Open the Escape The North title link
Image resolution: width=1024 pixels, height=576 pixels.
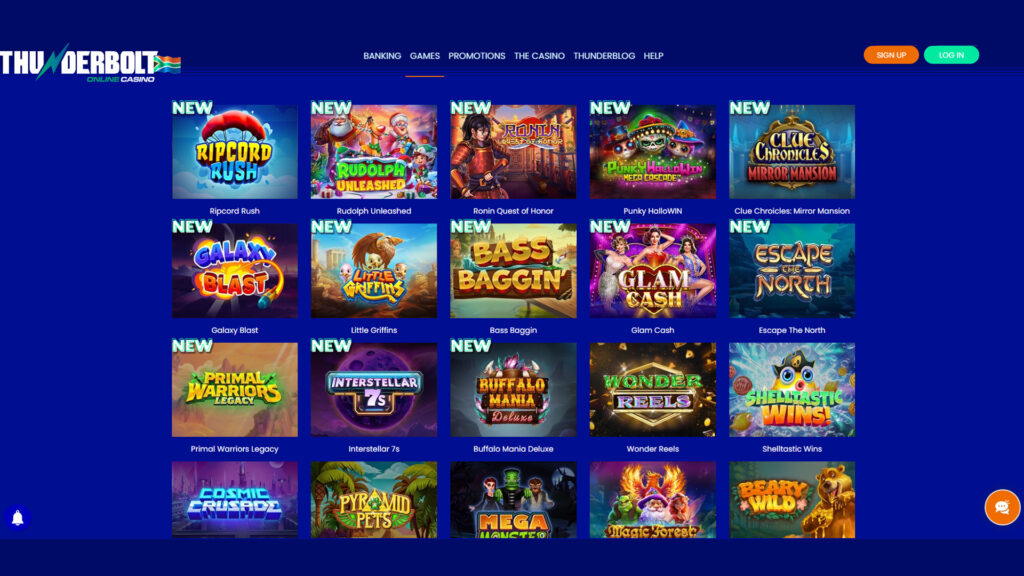(792, 330)
